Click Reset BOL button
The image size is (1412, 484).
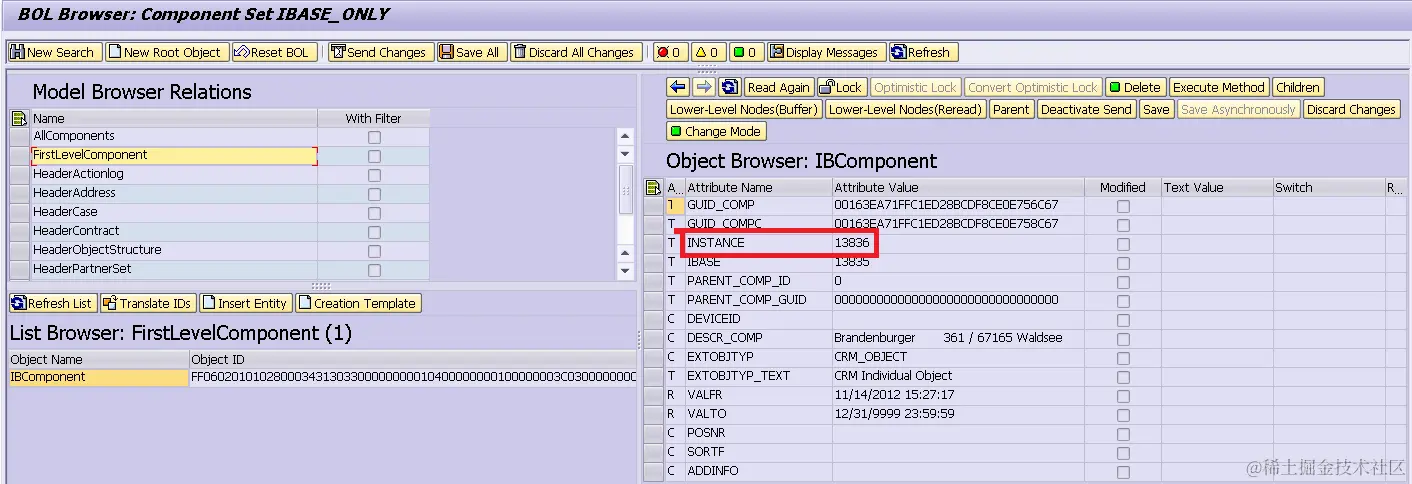pyautogui.click(x=274, y=52)
